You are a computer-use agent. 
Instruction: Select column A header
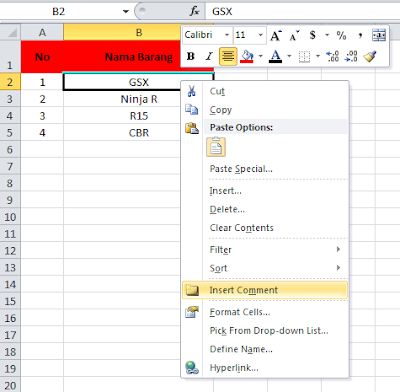pyautogui.click(x=42, y=32)
